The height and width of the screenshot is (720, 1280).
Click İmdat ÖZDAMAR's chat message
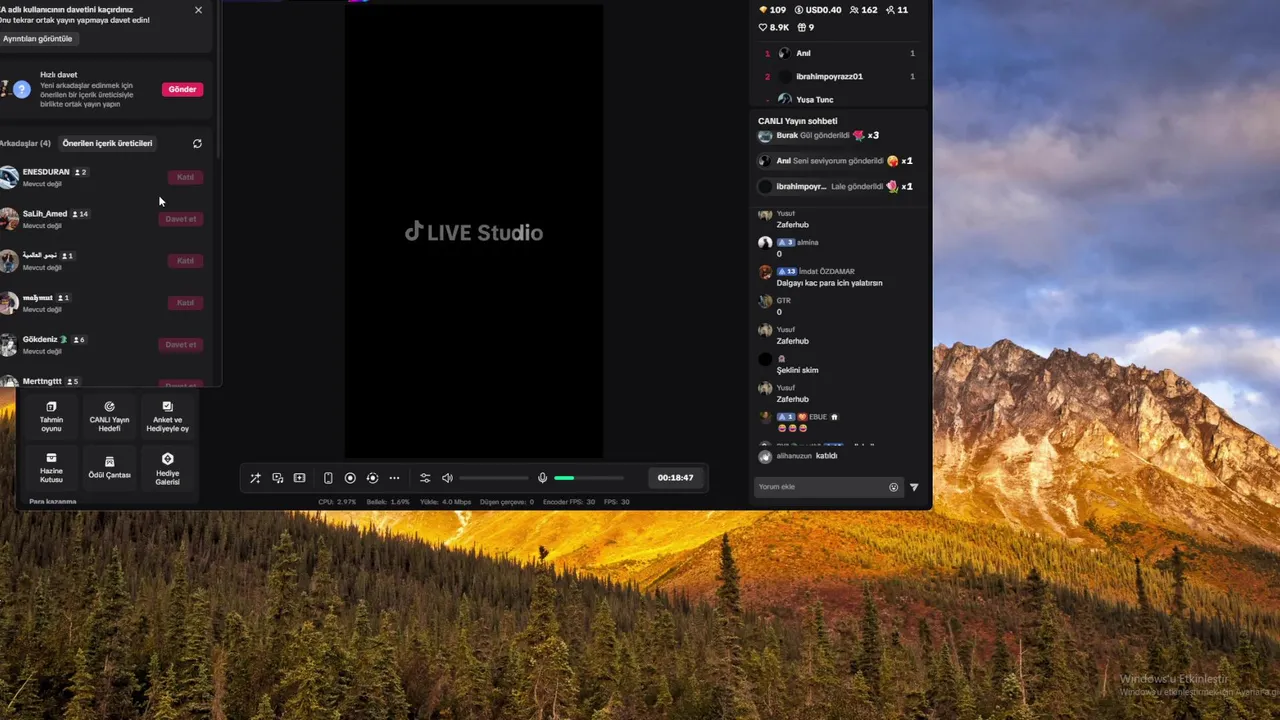[829, 283]
